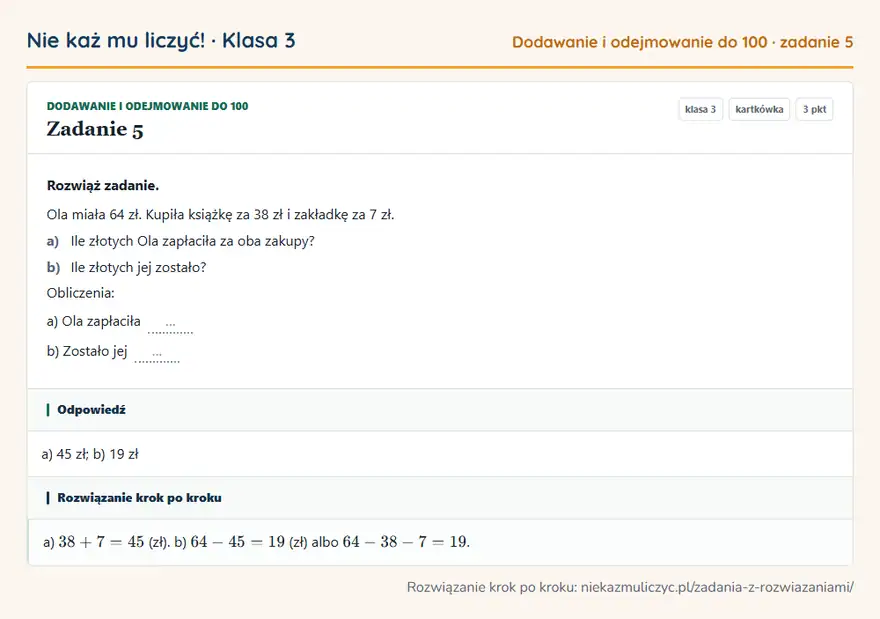Click the alternative equation '64 − 38 − 7 = 19'
880x619 pixels.
[405, 542]
